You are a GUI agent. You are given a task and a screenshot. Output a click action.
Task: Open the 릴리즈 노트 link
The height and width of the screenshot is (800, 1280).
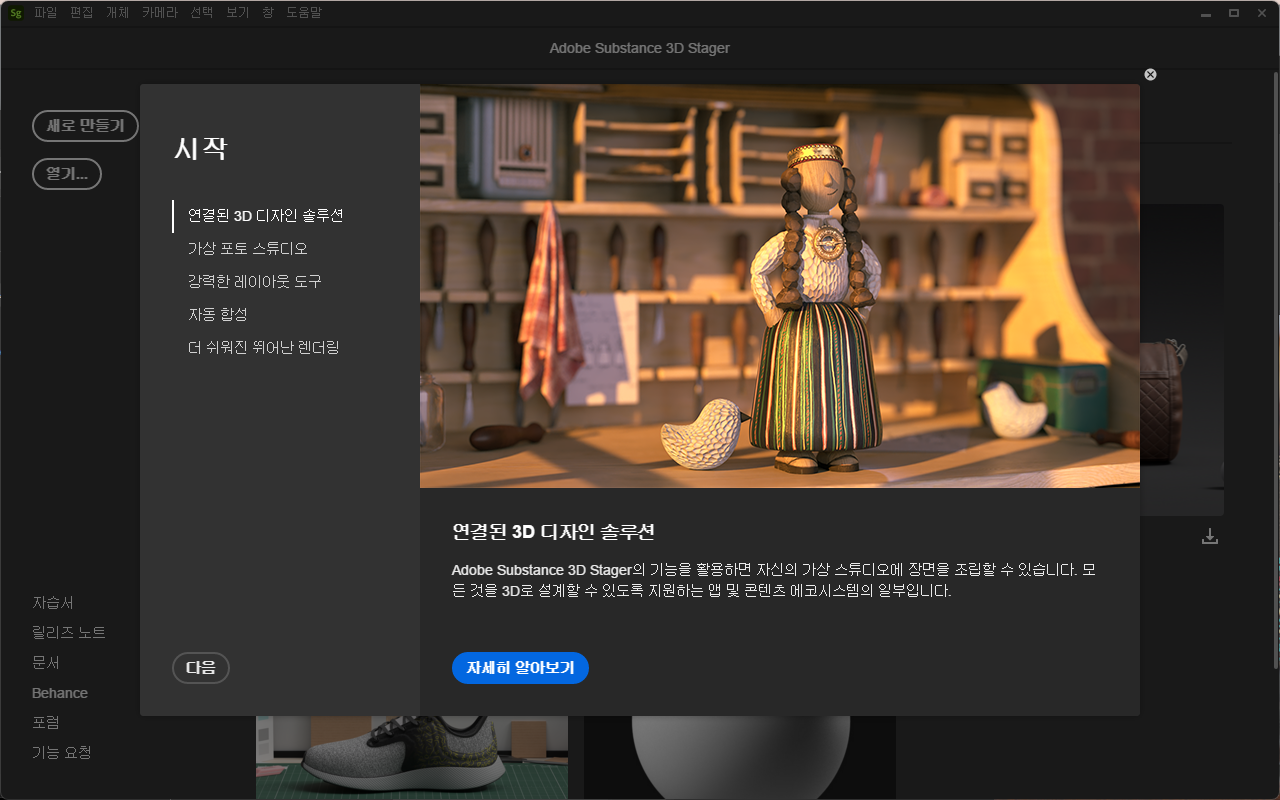(69, 633)
